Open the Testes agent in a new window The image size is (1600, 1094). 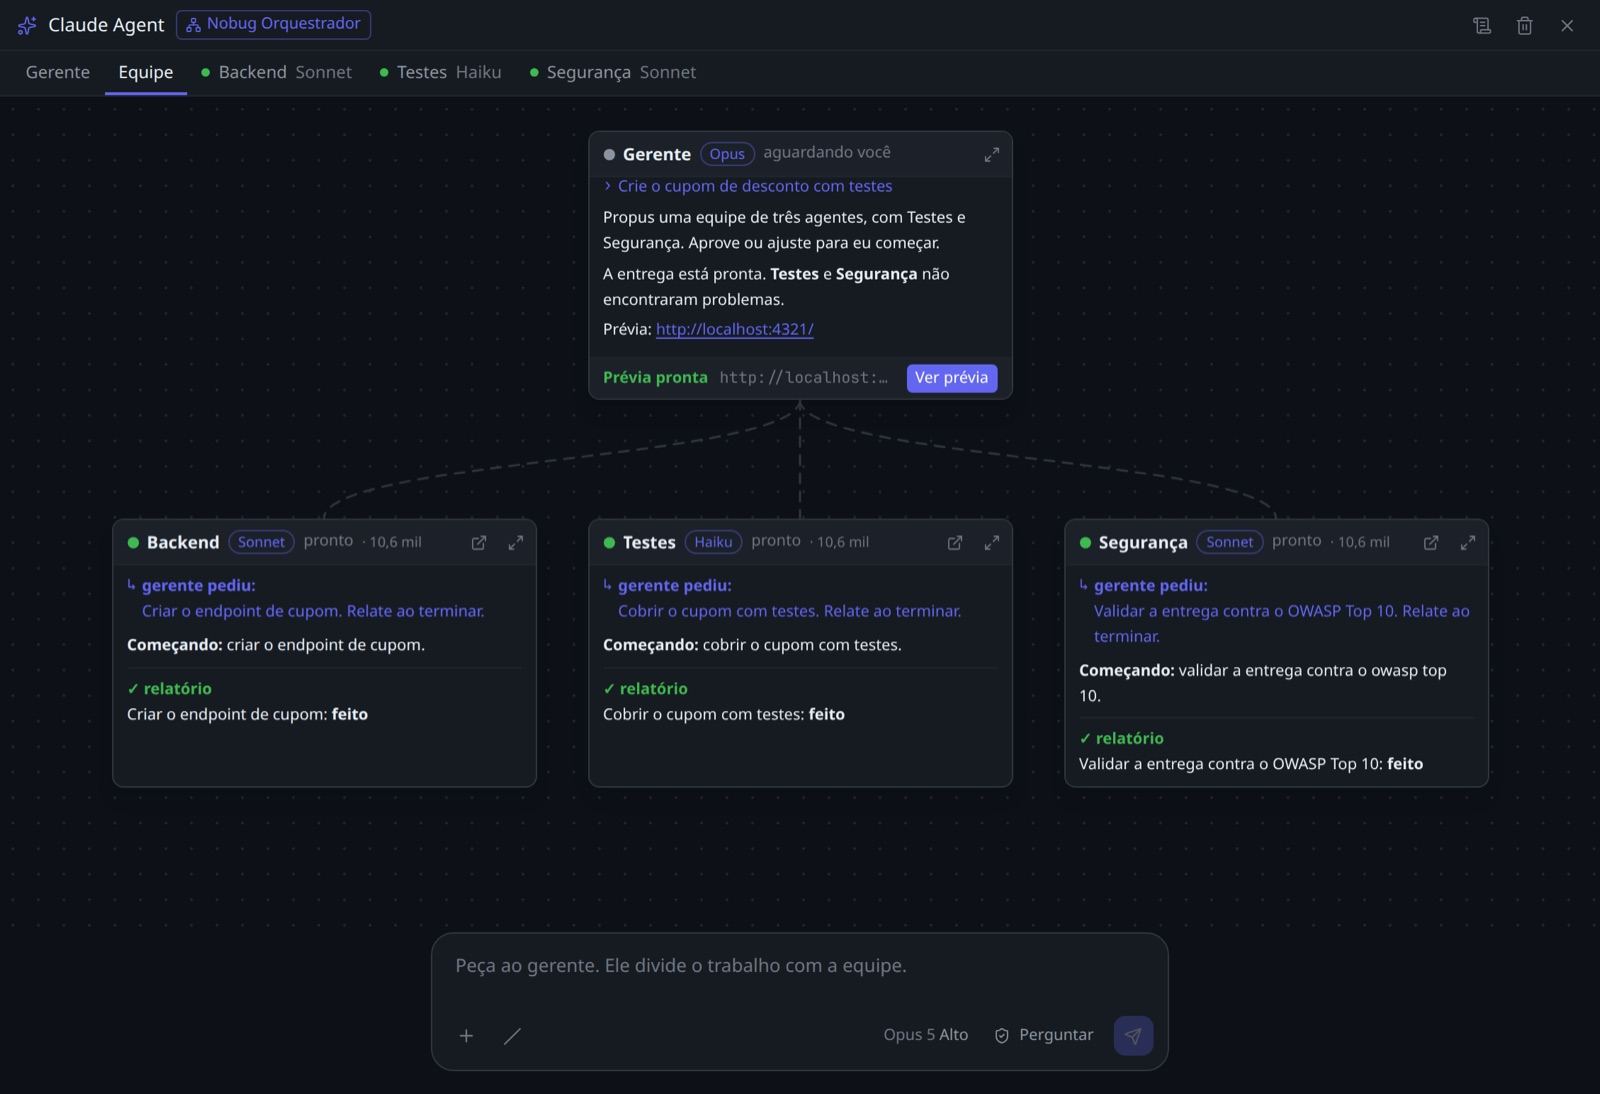955,542
